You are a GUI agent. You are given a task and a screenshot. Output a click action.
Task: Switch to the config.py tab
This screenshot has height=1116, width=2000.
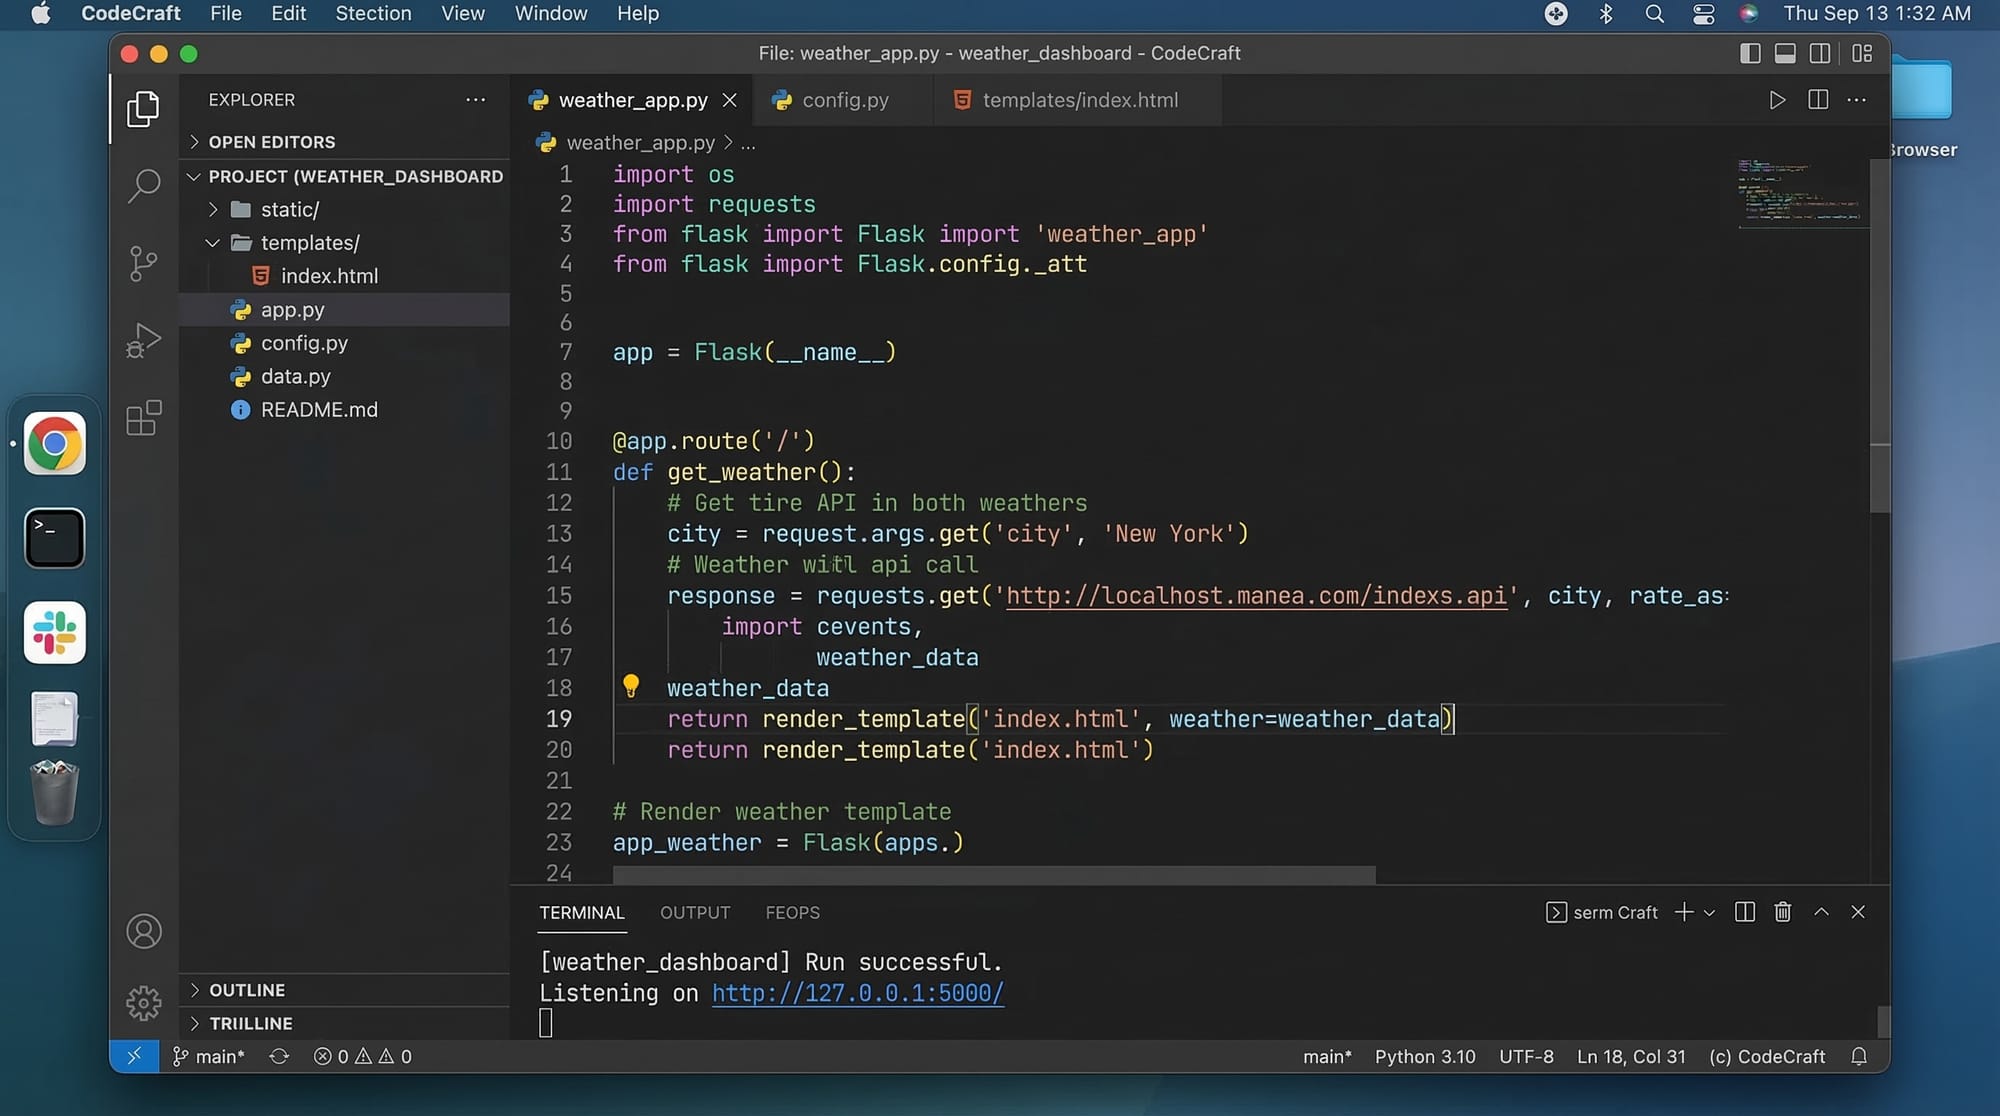point(844,100)
